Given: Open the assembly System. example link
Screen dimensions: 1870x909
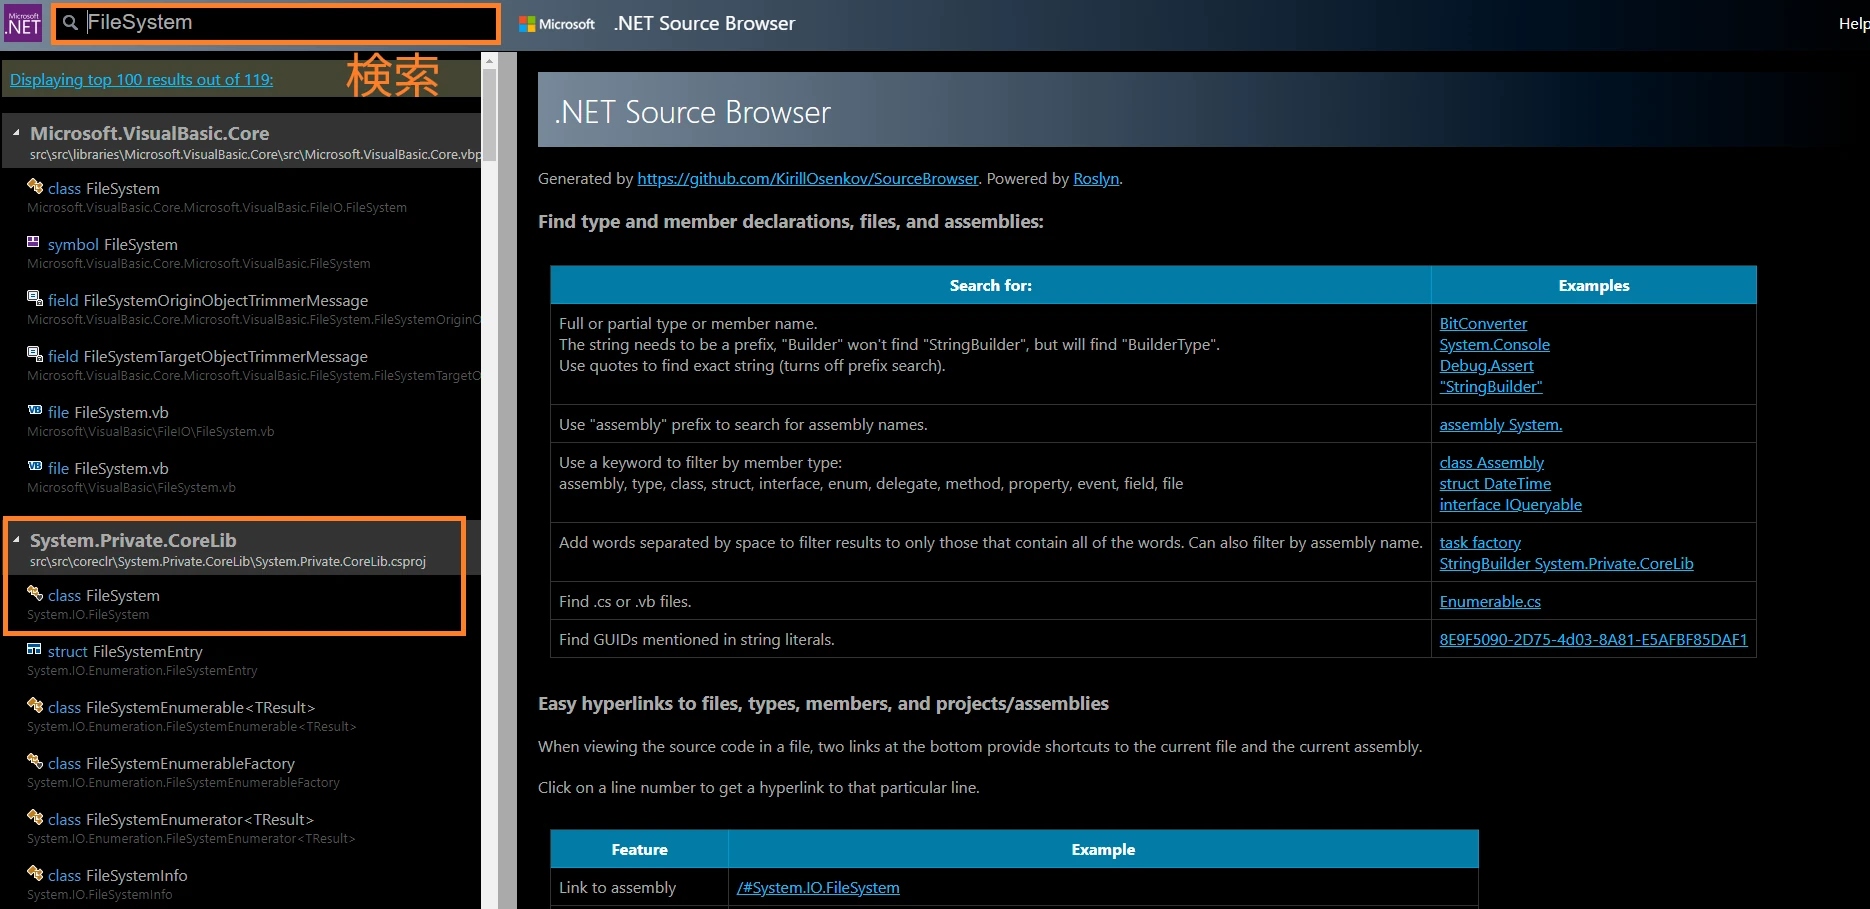Looking at the screenshot, I should (1500, 424).
